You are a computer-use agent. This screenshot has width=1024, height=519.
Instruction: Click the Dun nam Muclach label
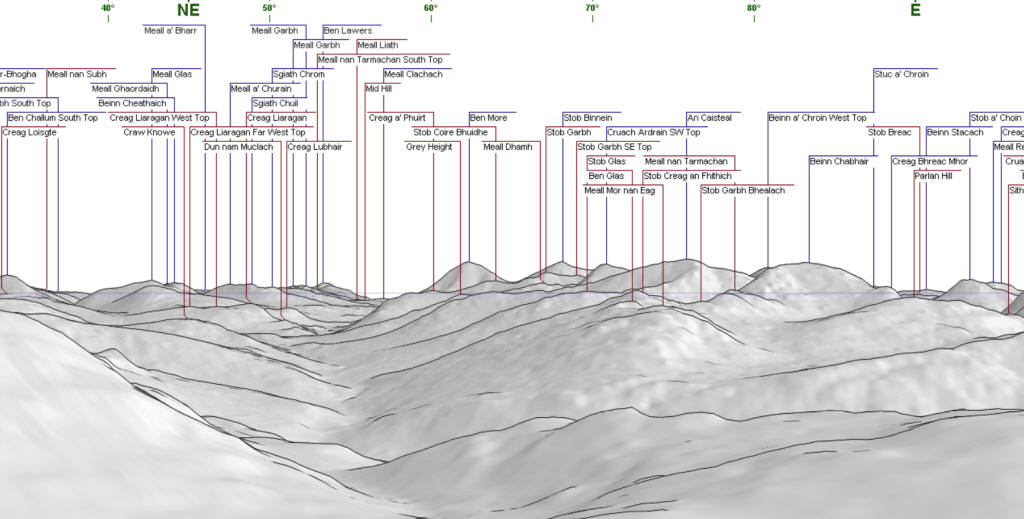pos(238,147)
